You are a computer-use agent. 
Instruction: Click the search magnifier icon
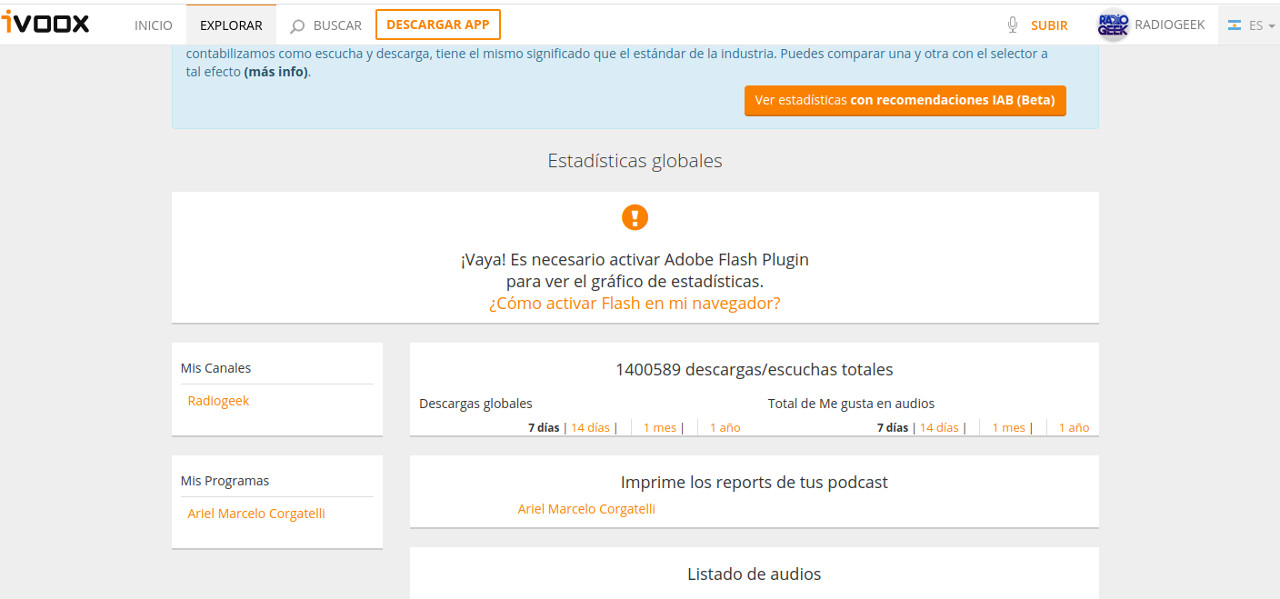pyautogui.click(x=297, y=26)
